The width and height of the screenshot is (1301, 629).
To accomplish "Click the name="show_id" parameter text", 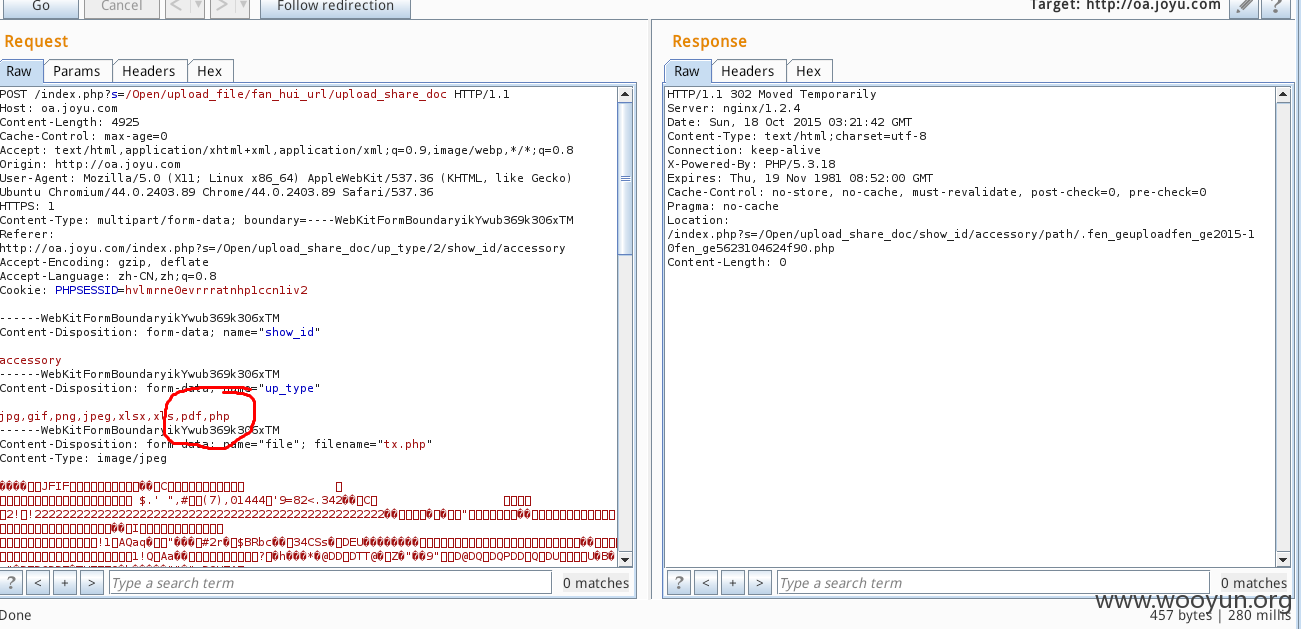I will click(x=272, y=332).
